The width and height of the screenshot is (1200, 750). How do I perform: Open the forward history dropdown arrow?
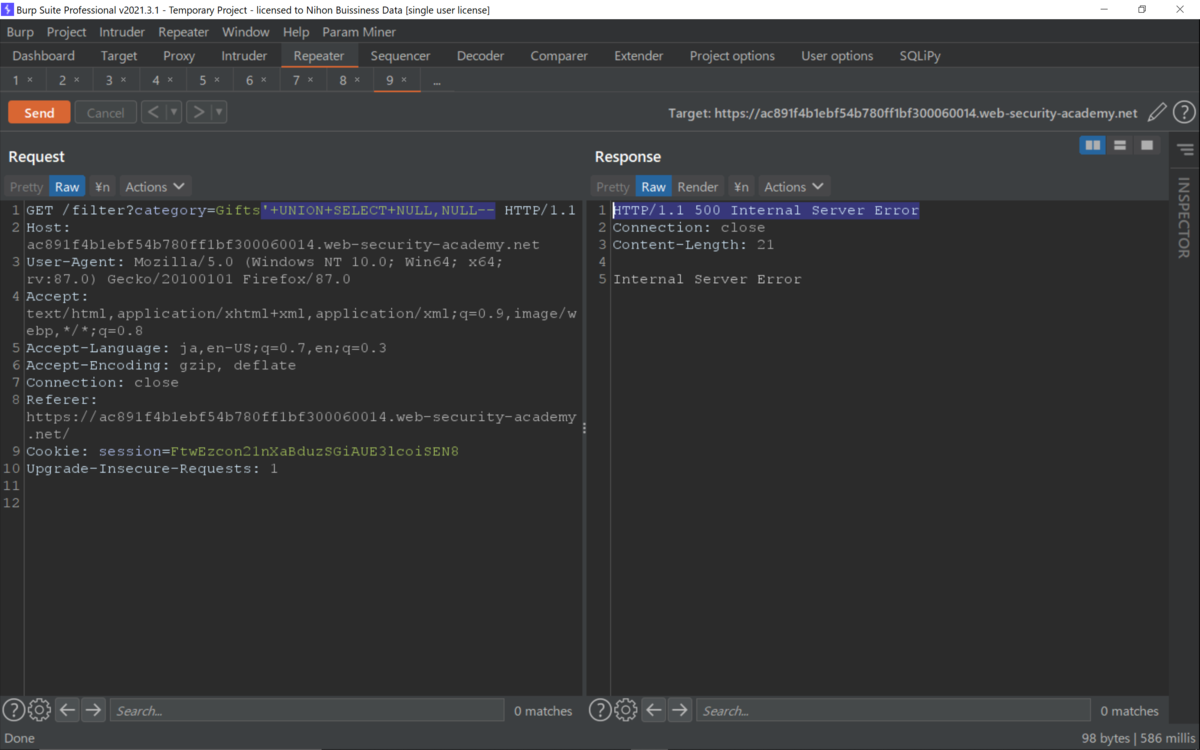click(219, 112)
